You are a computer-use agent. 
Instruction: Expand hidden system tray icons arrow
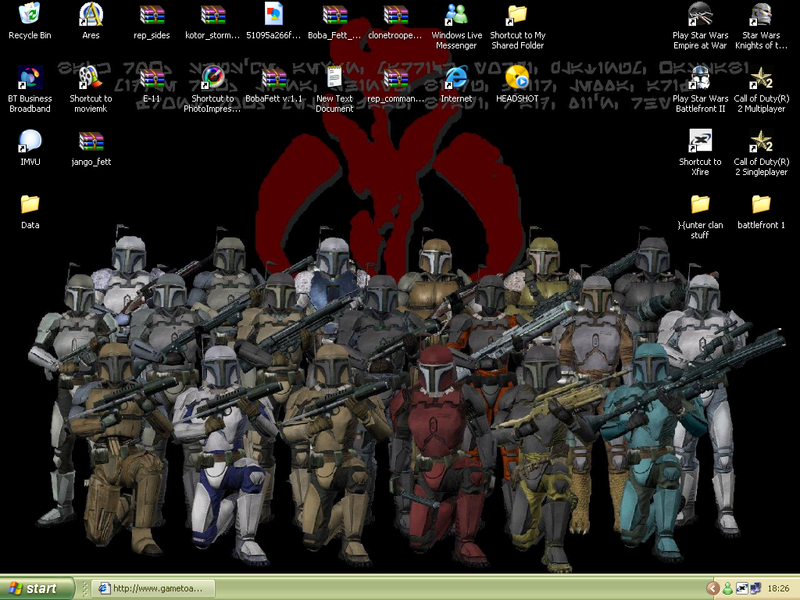(x=713, y=589)
